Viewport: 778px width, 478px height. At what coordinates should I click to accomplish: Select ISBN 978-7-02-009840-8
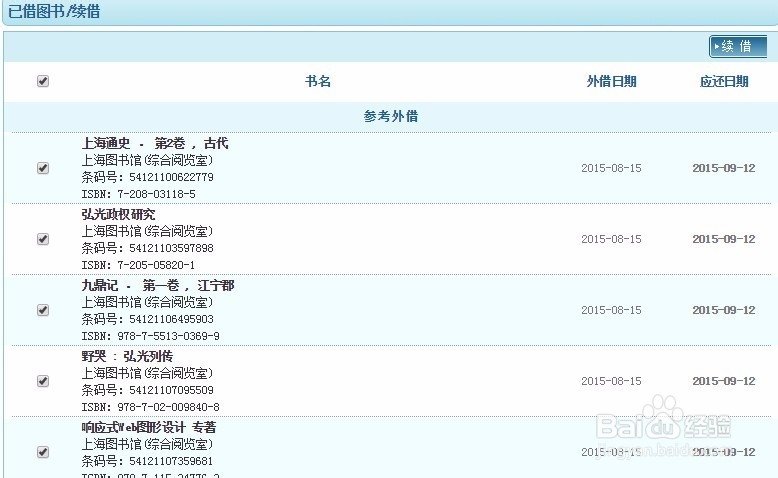(x=168, y=407)
